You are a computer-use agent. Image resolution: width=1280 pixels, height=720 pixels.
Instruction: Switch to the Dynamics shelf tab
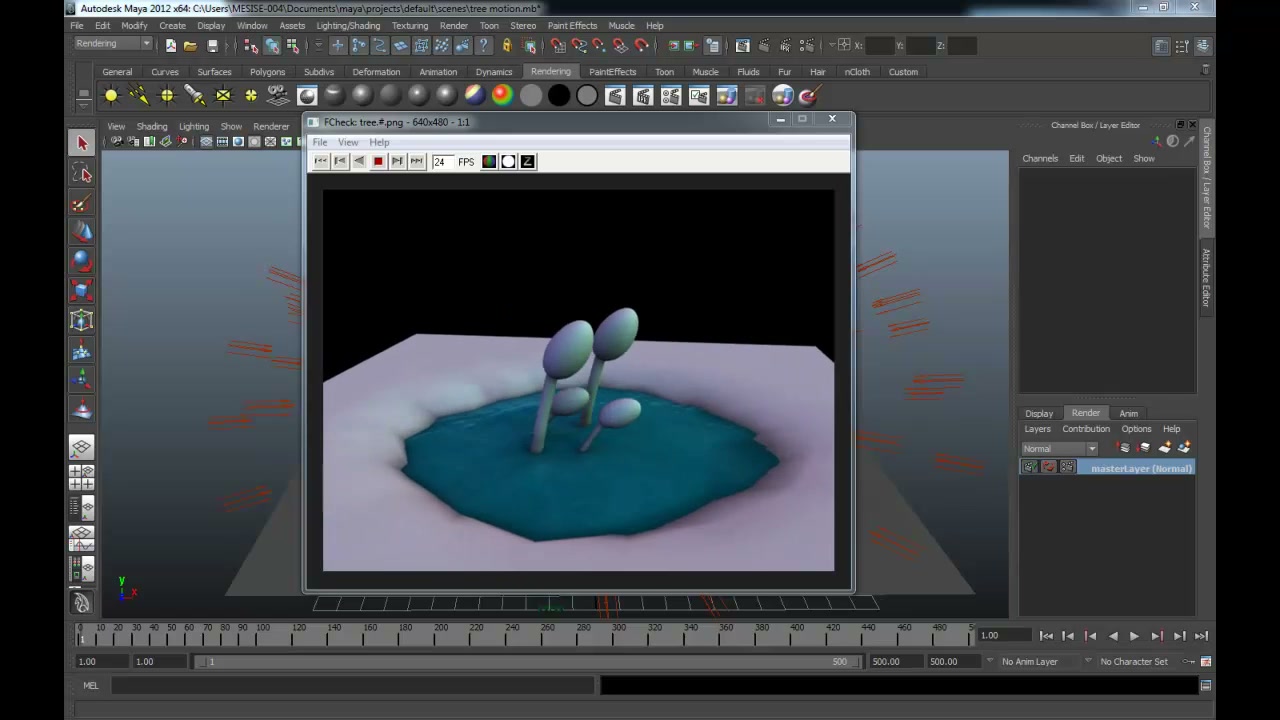(x=494, y=72)
